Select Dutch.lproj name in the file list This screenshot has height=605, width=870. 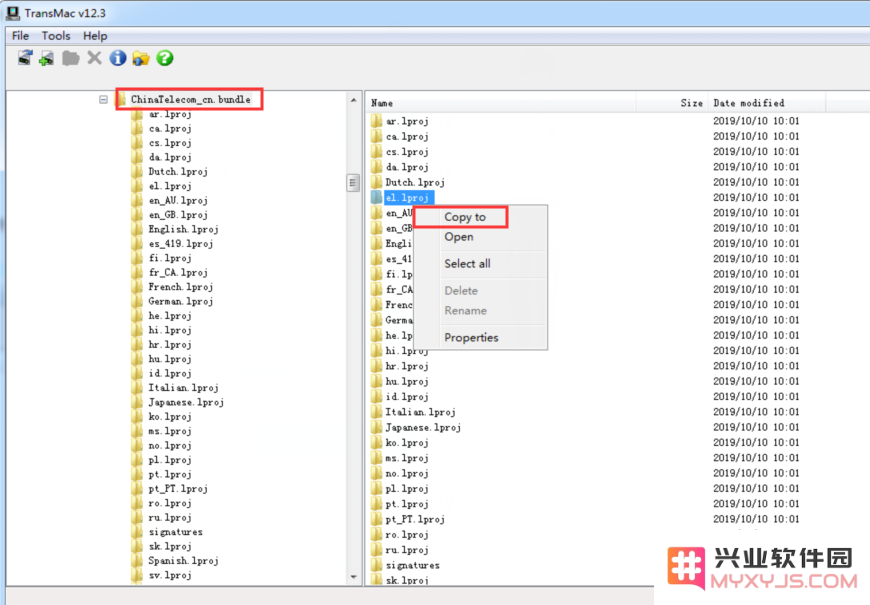click(415, 183)
